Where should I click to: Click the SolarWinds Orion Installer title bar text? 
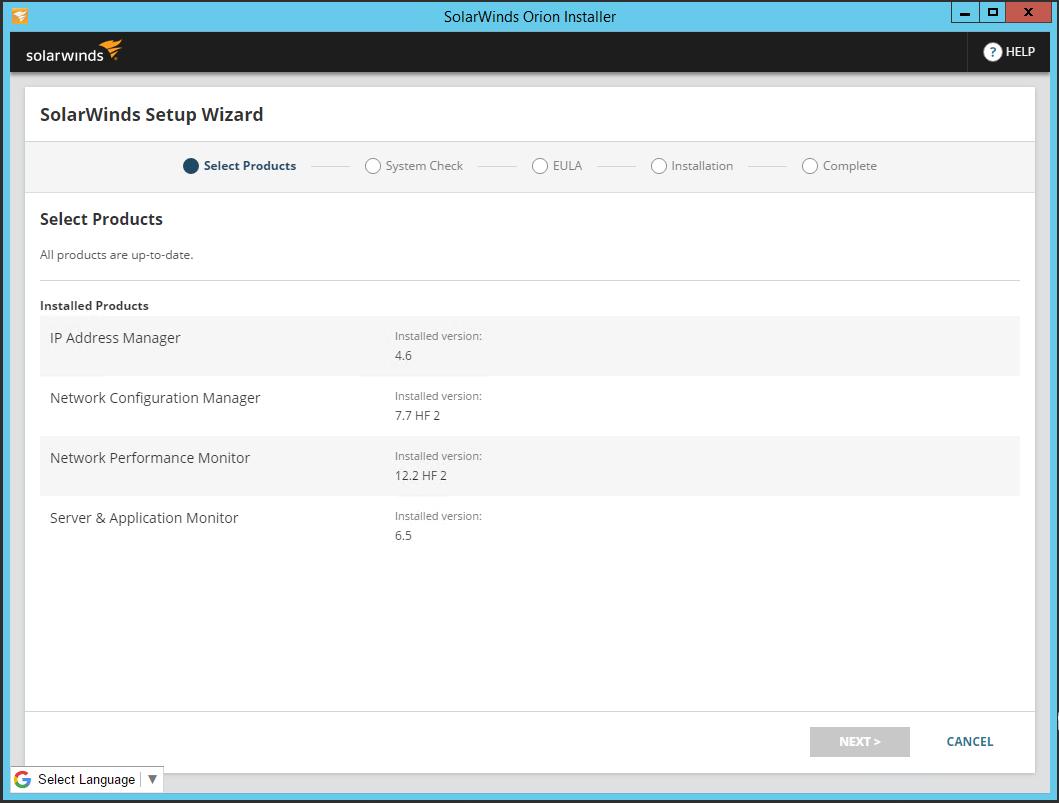click(x=530, y=17)
